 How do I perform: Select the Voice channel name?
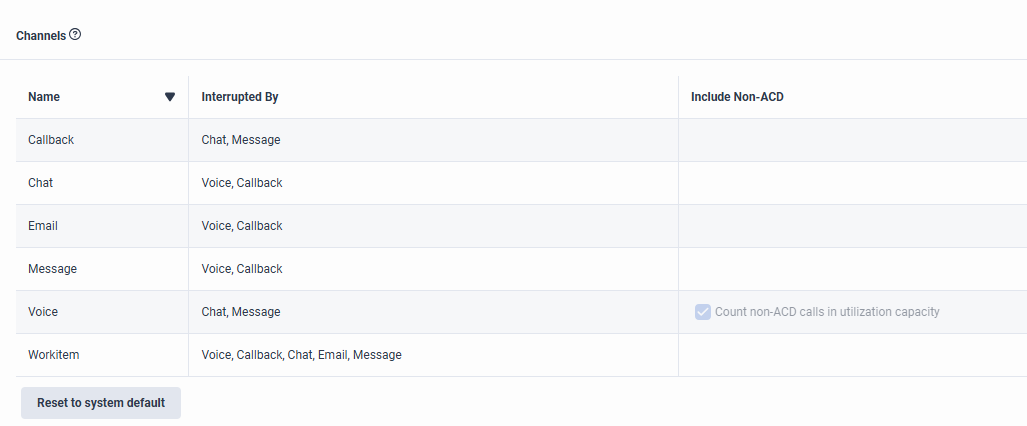point(43,312)
